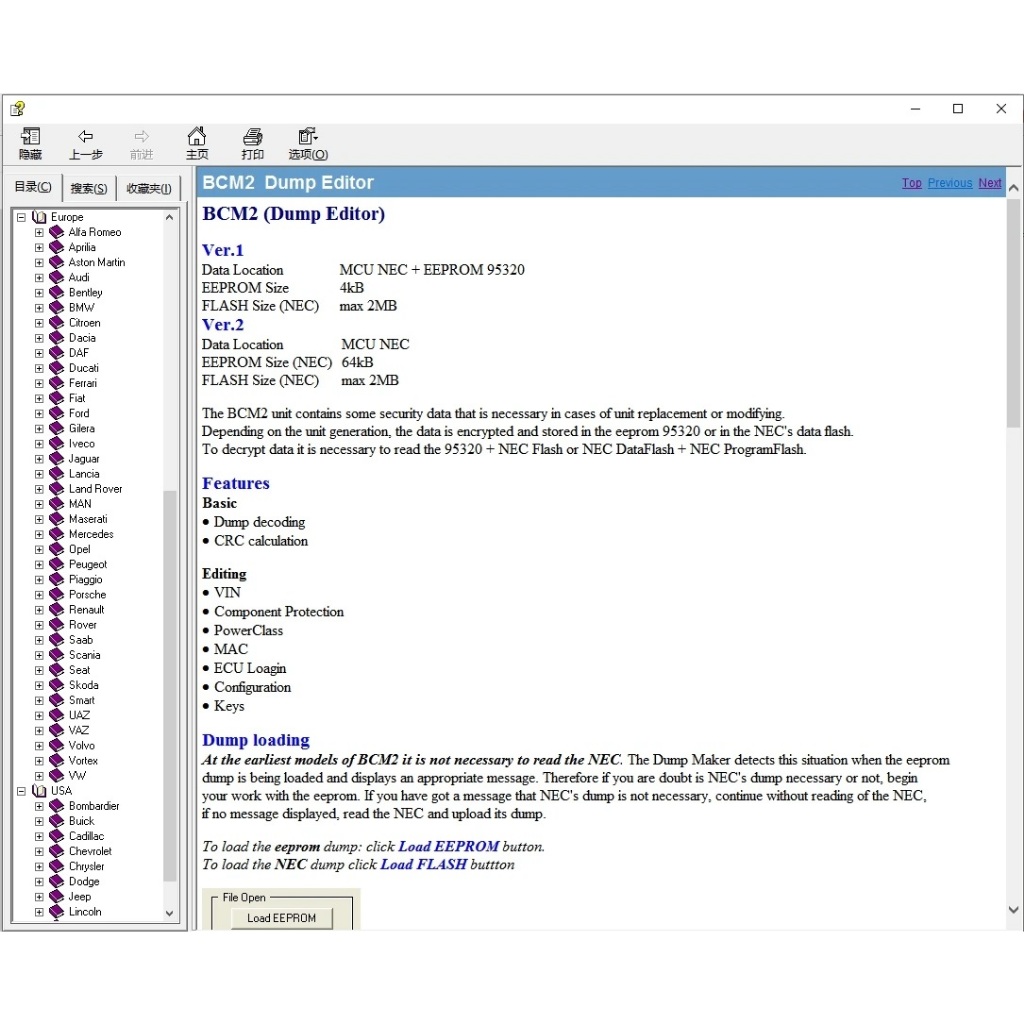Switch to the Search (搜索) tab
The height and width of the screenshot is (1024, 1024).
click(89, 188)
